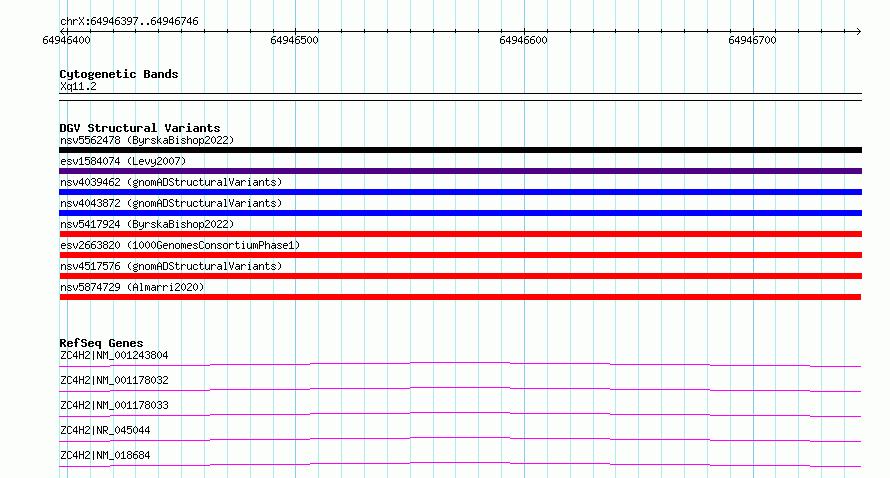Image resolution: width=890 pixels, height=478 pixels.
Task: Click the blue bar for nsv4043872
Action: 460,213
